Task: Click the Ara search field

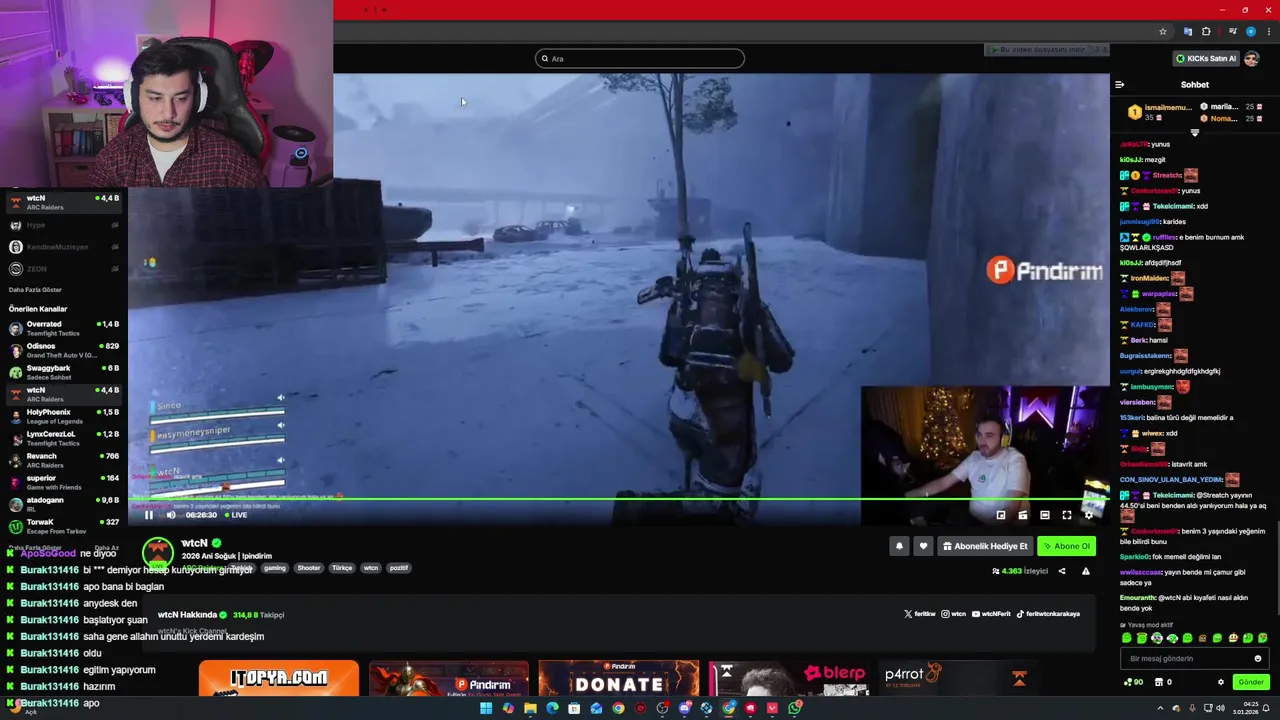Action: pyautogui.click(x=640, y=58)
